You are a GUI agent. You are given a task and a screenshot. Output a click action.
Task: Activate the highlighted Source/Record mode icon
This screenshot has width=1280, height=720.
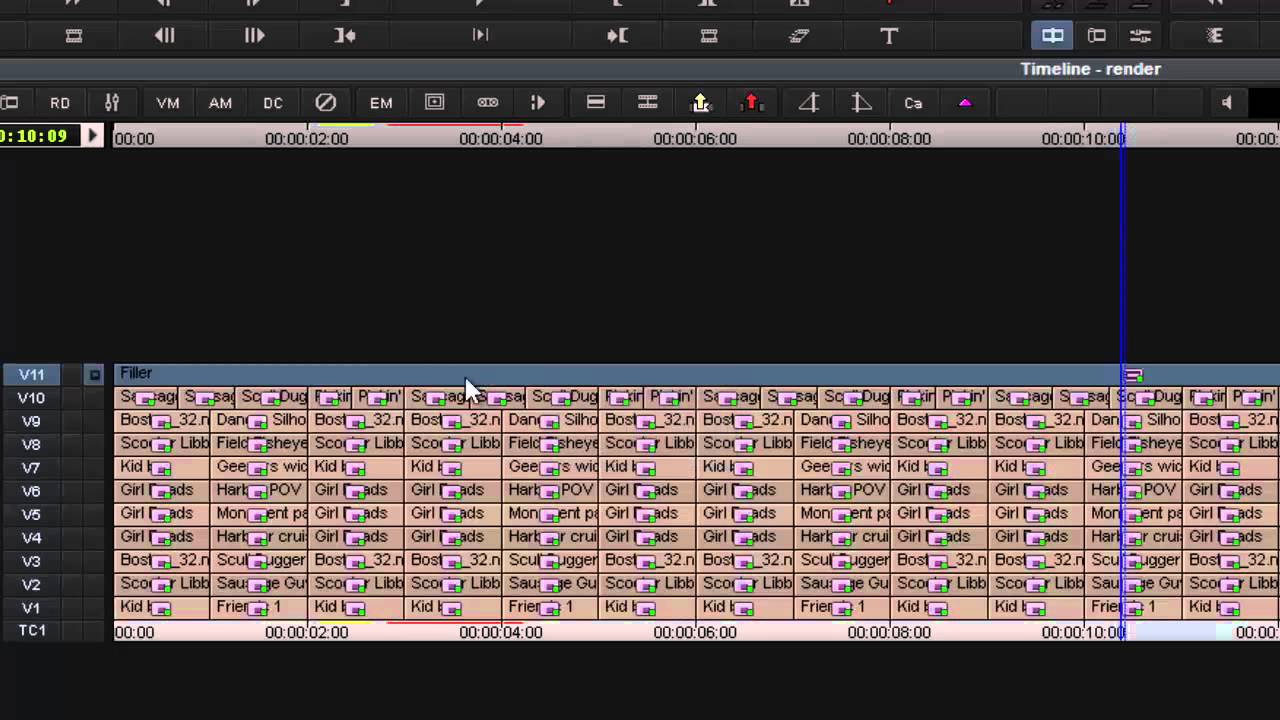tap(1052, 36)
